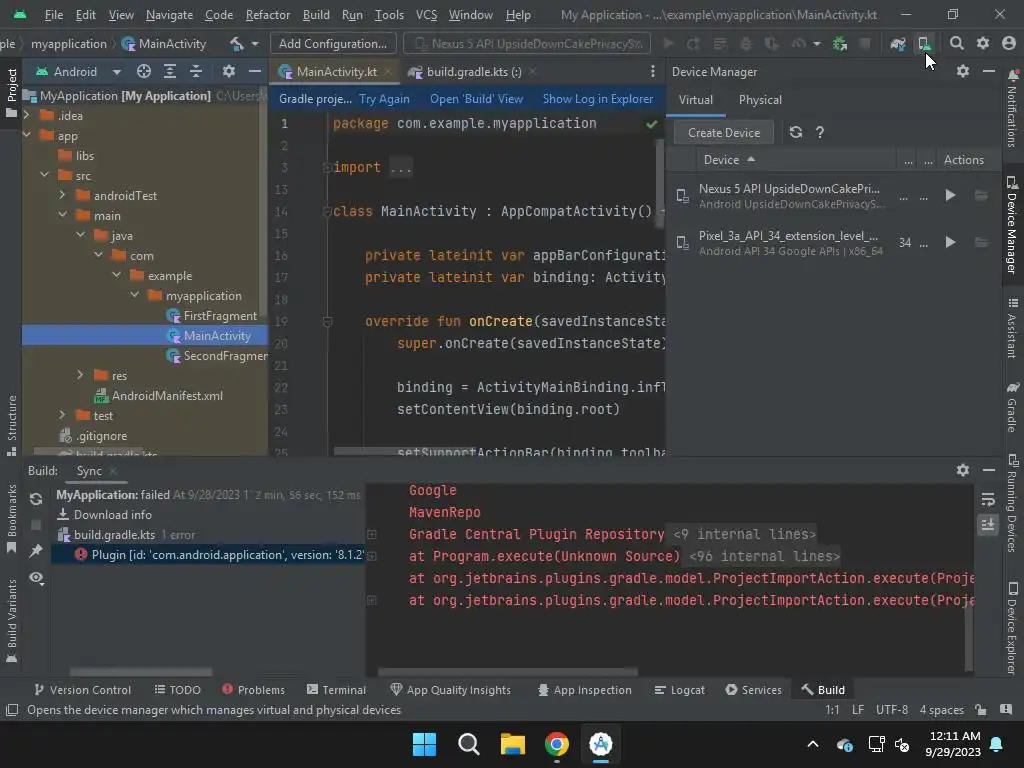The width and height of the screenshot is (1024, 768).
Task: Open the Logcat tool tab
Action: tap(680, 690)
